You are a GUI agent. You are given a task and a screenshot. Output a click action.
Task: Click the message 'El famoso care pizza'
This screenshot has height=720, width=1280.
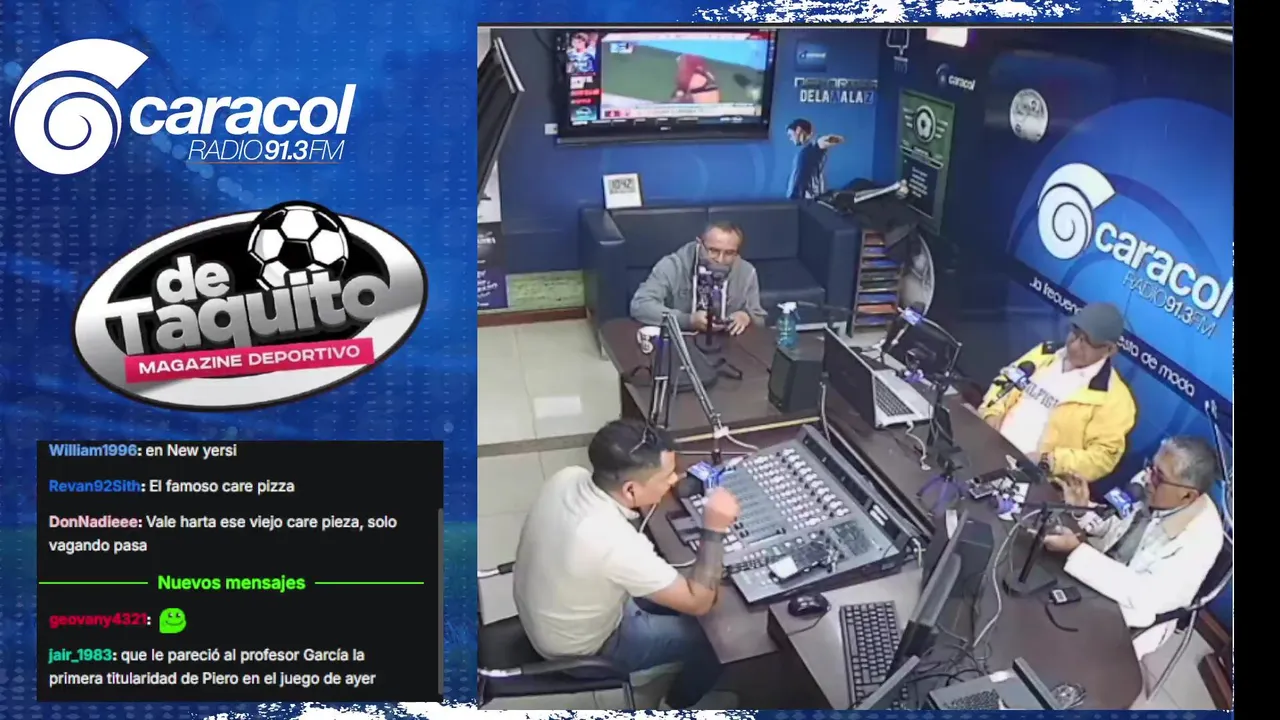tap(222, 486)
